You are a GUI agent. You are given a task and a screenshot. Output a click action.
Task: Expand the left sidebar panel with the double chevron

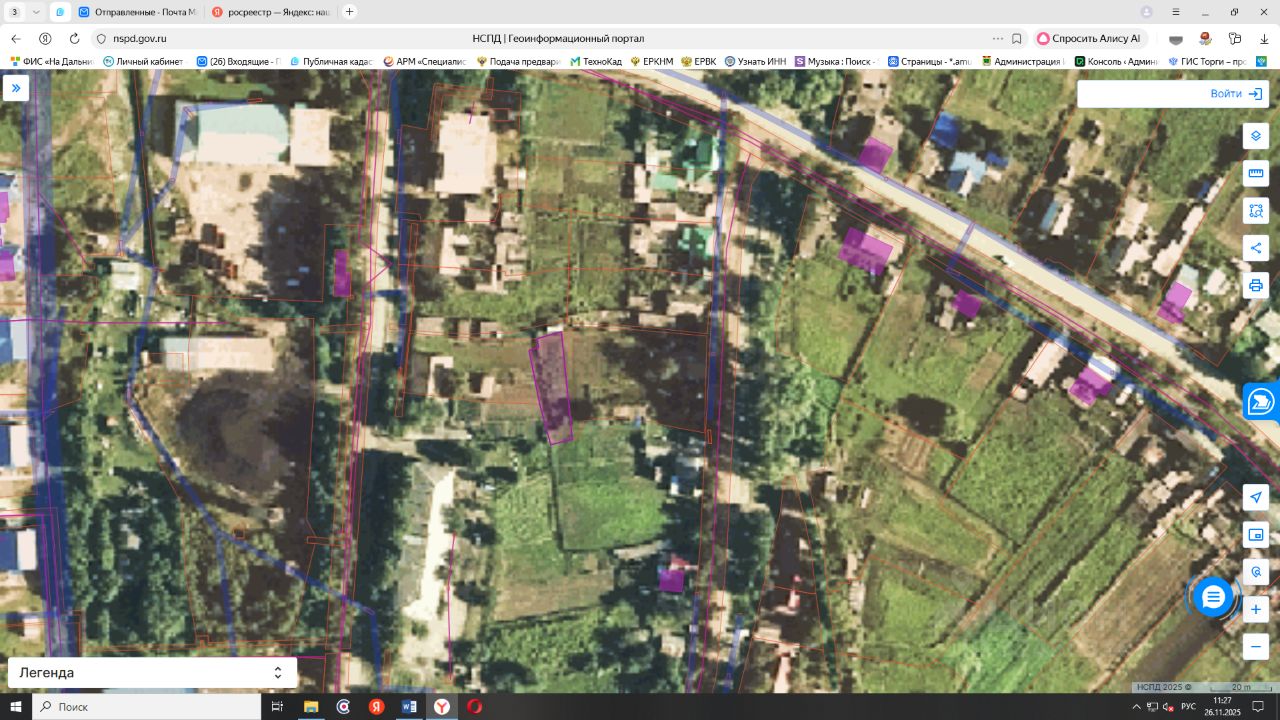pyautogui.click(x=15, y=88)
